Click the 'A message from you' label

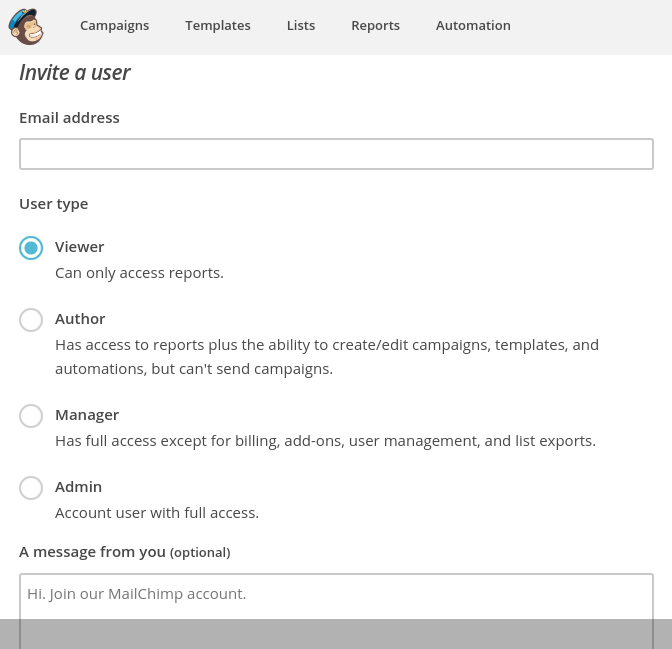coord(124,552)
